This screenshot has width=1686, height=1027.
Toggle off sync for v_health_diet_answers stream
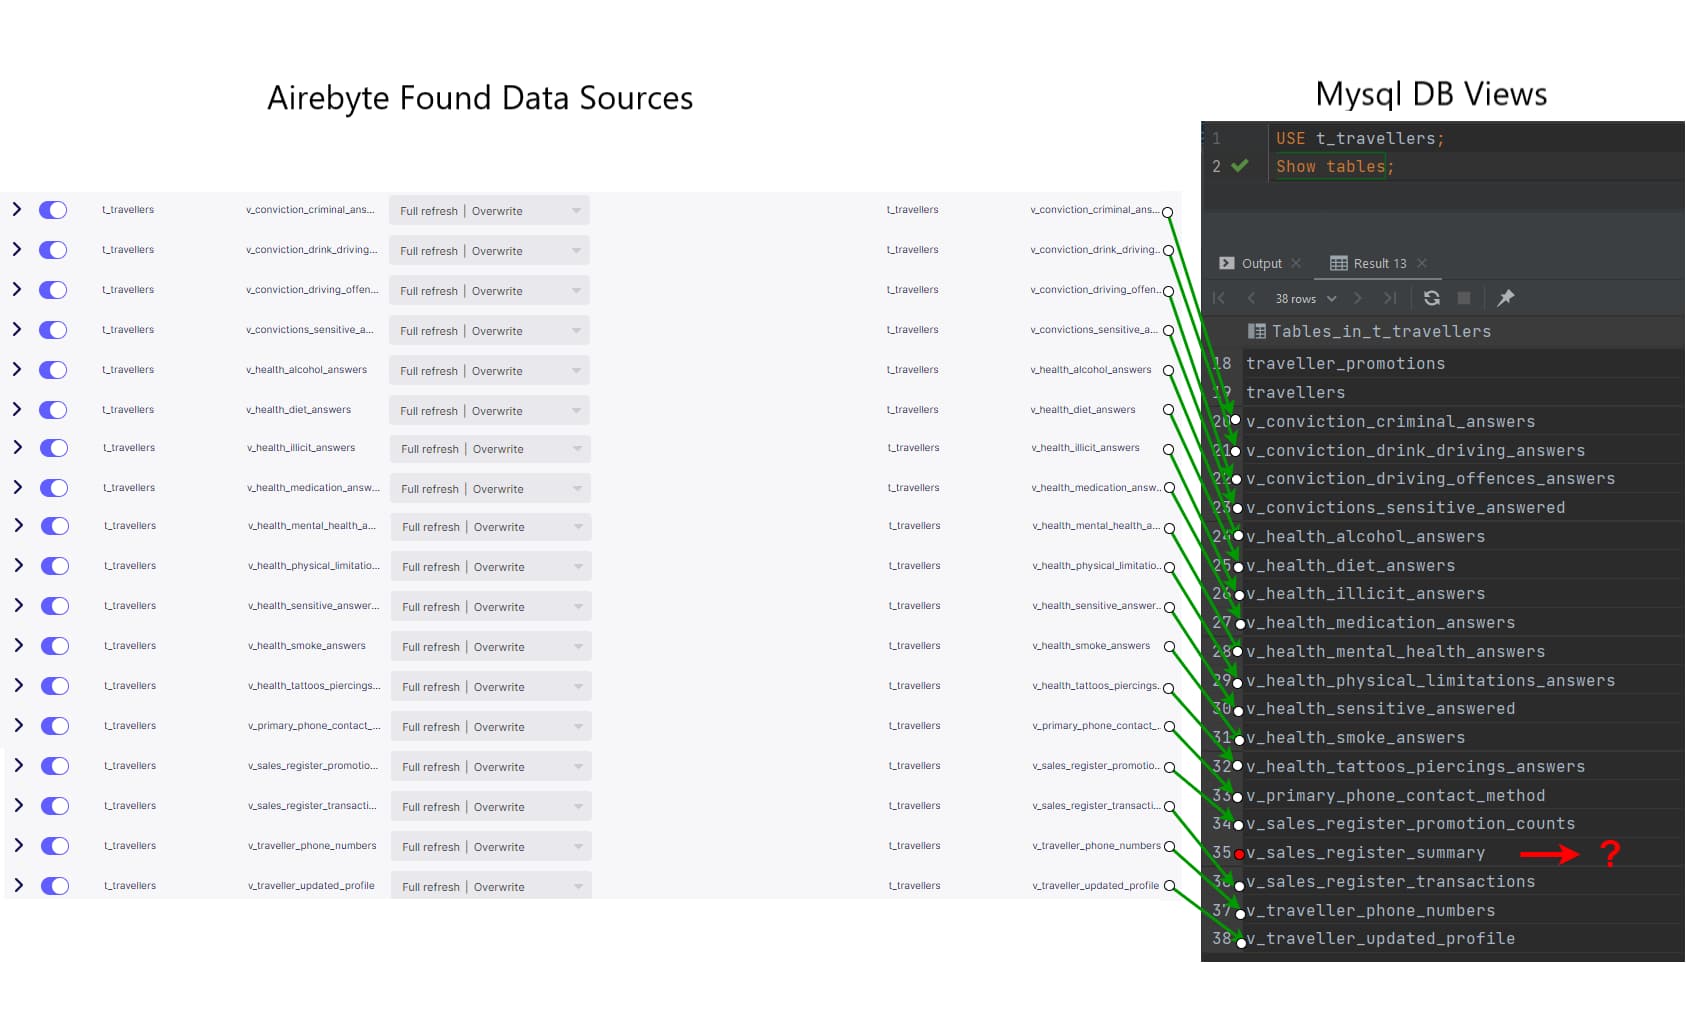53,410
